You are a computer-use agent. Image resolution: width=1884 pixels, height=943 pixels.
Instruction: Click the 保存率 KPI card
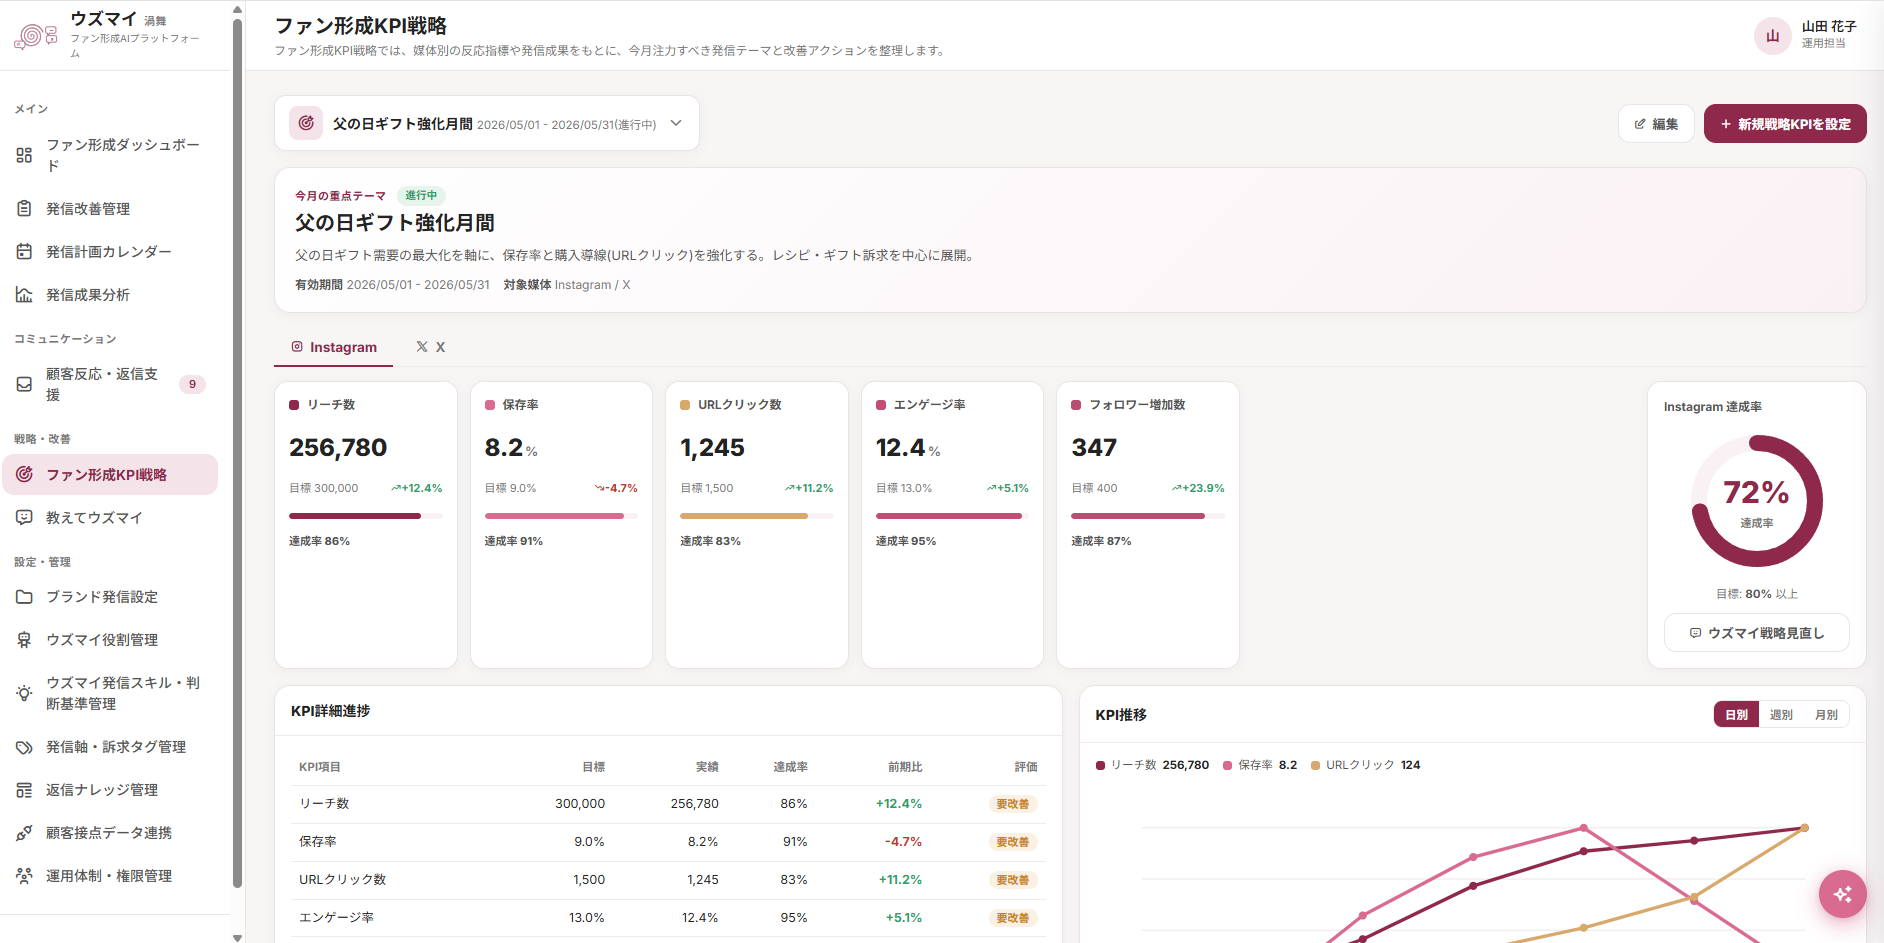tap(561, 525)
